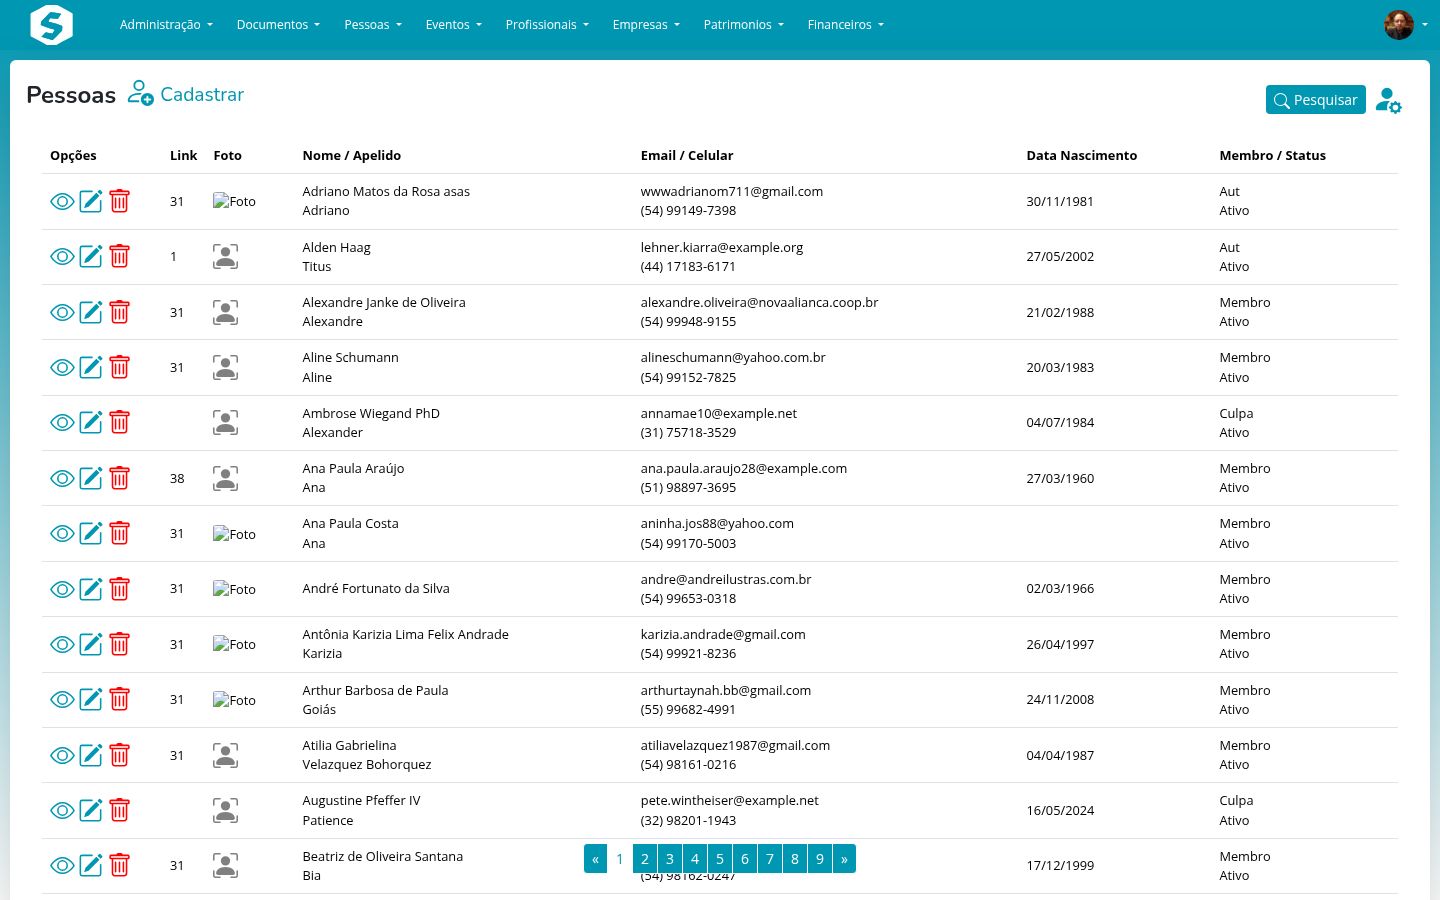Click the Data Nascimento column header
1440x900 pixels.
[x=1082, y=155]
